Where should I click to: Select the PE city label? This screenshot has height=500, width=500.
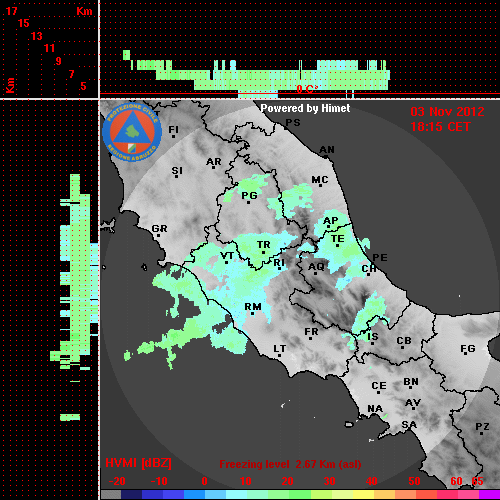pyautogui.click(x=380, y=258)
